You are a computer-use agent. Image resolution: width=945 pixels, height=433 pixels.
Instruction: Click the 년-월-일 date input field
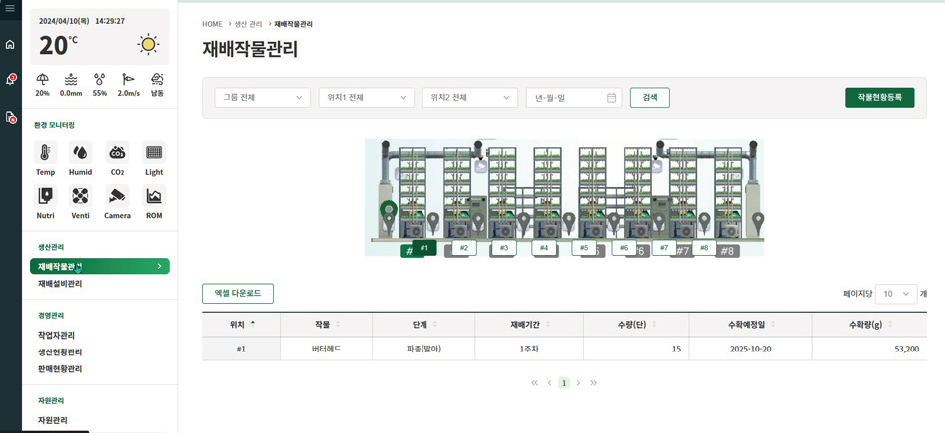(x=573, y=98)
